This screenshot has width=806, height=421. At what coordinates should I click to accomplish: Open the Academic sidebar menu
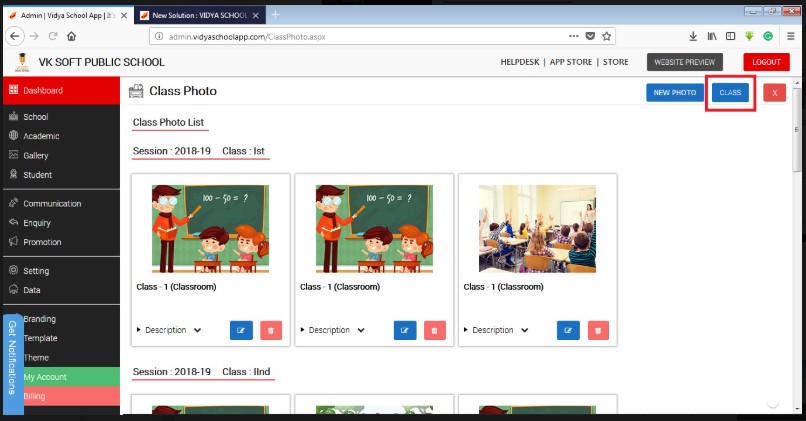coord(61,136)
